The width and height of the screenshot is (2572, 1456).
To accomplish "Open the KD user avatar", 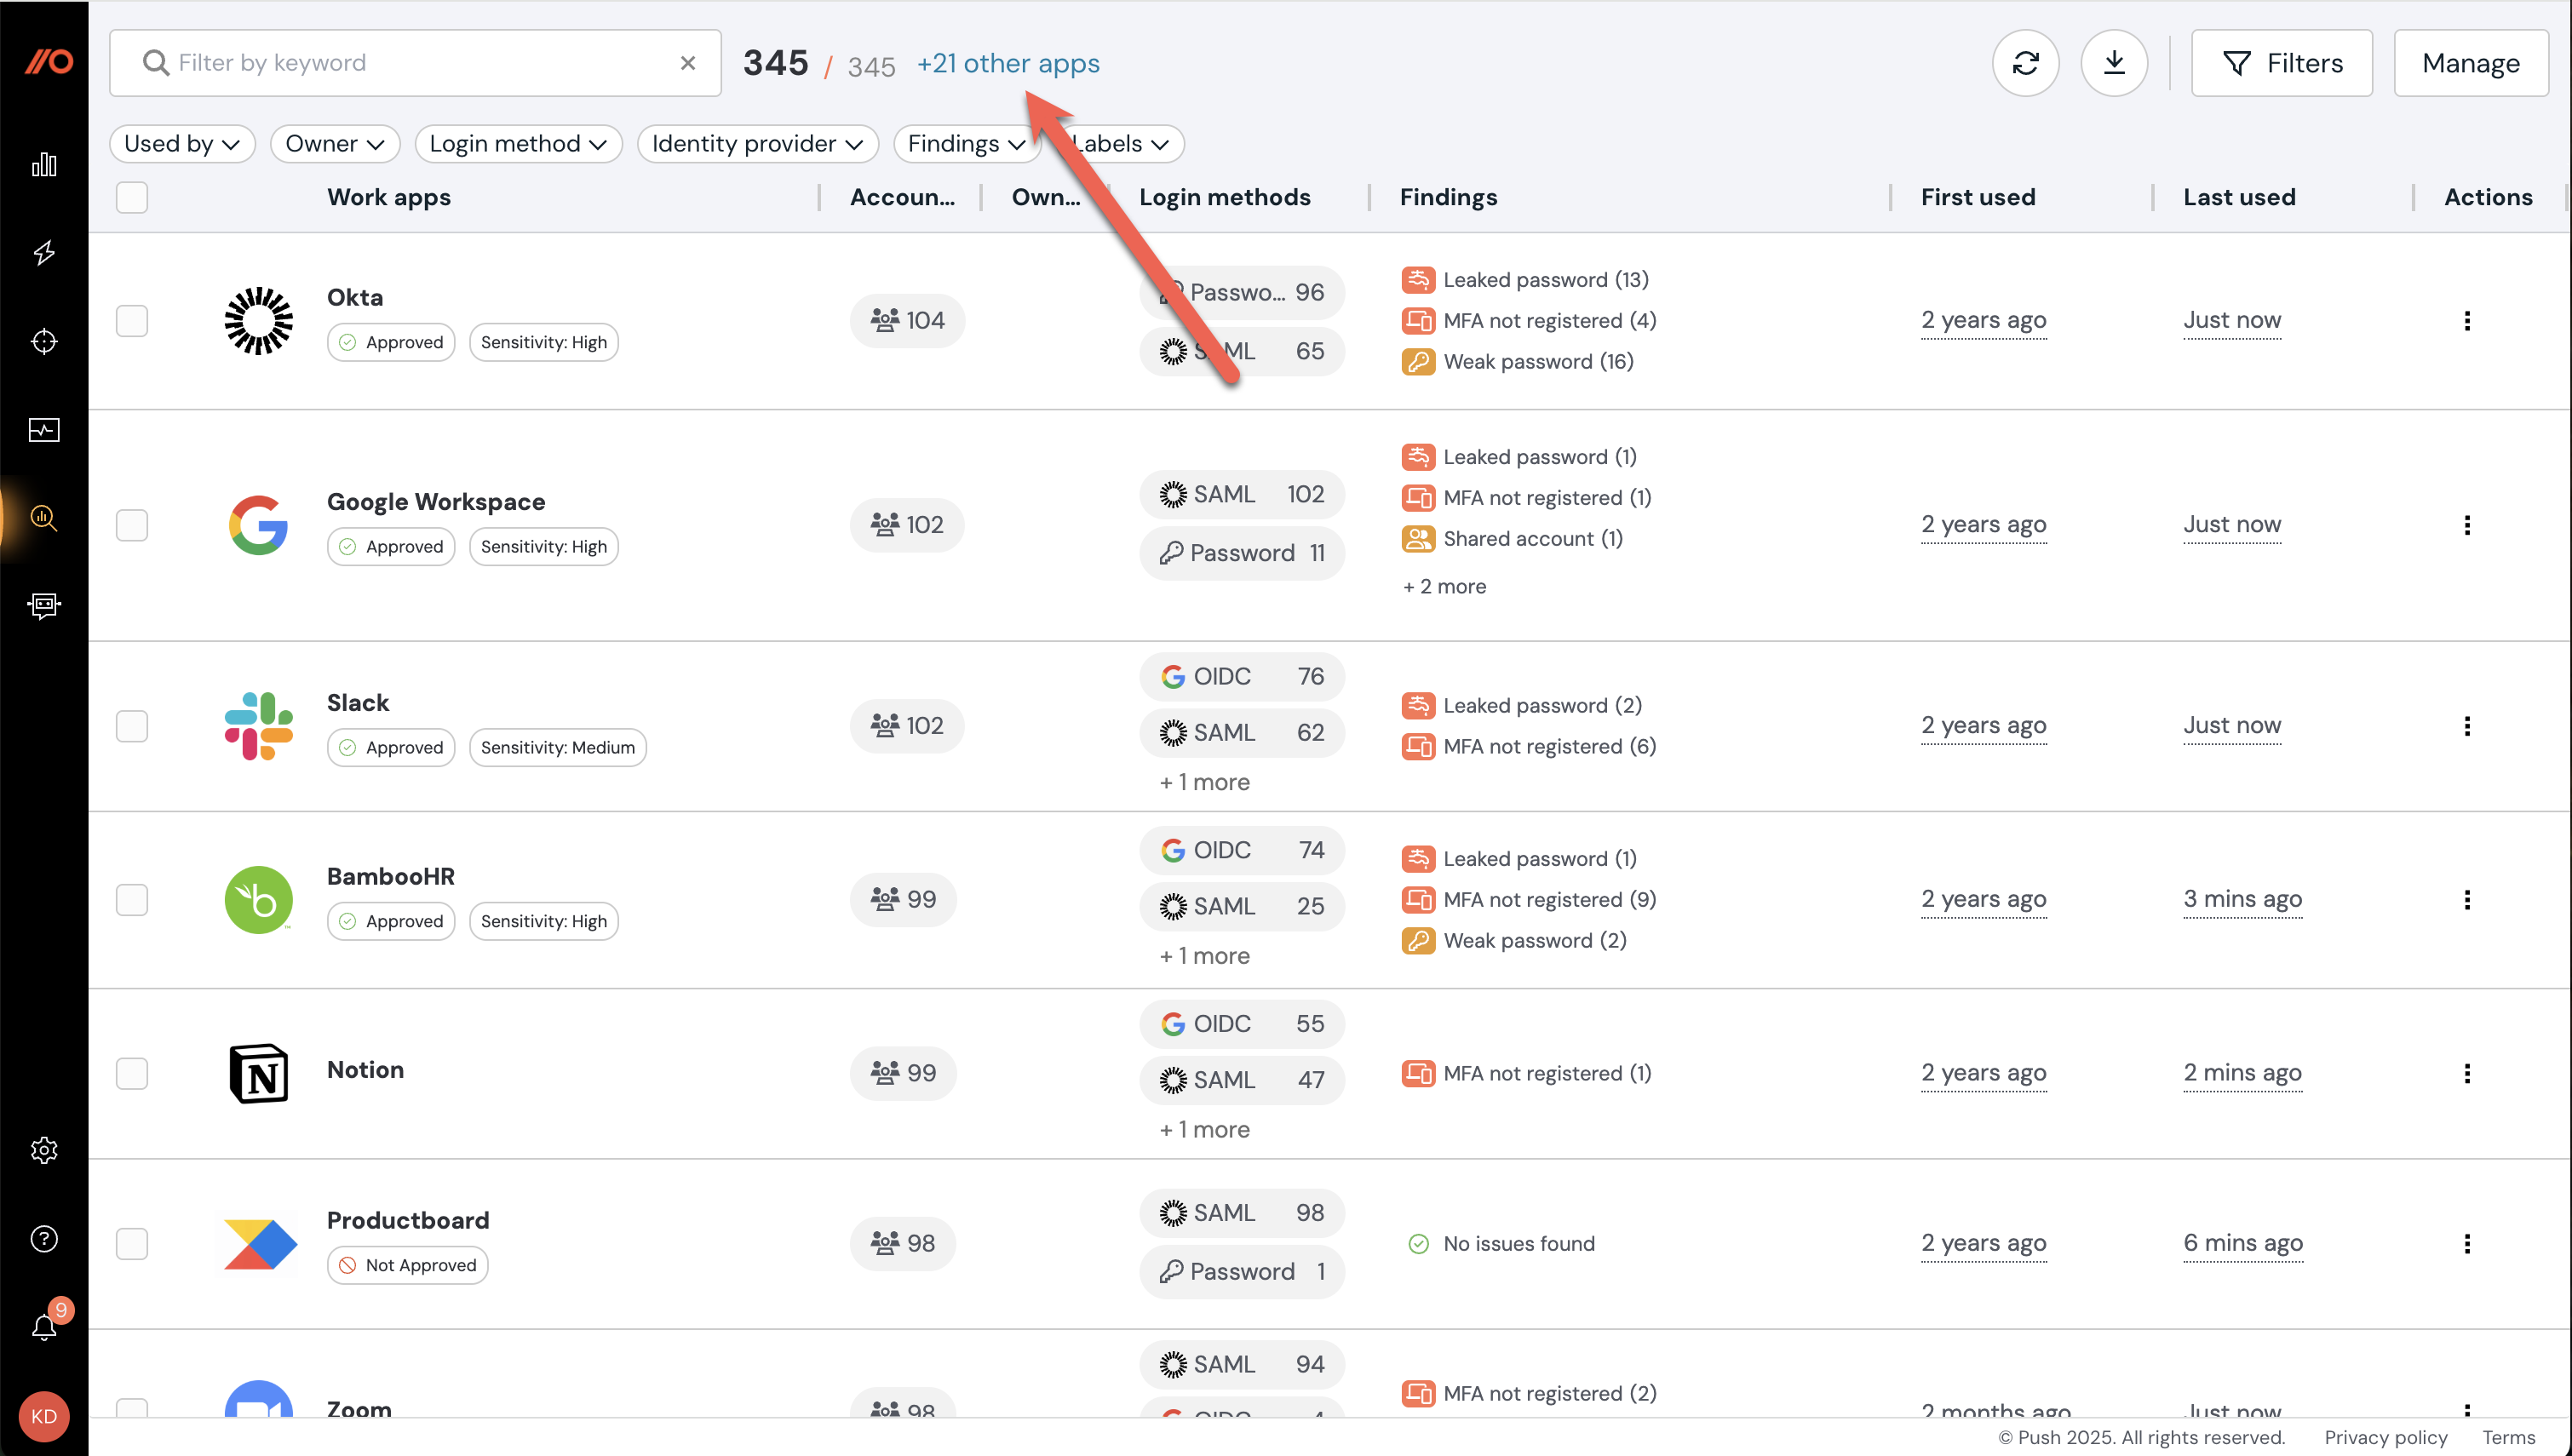I will pyautogui.click(x=44, y=1416).
